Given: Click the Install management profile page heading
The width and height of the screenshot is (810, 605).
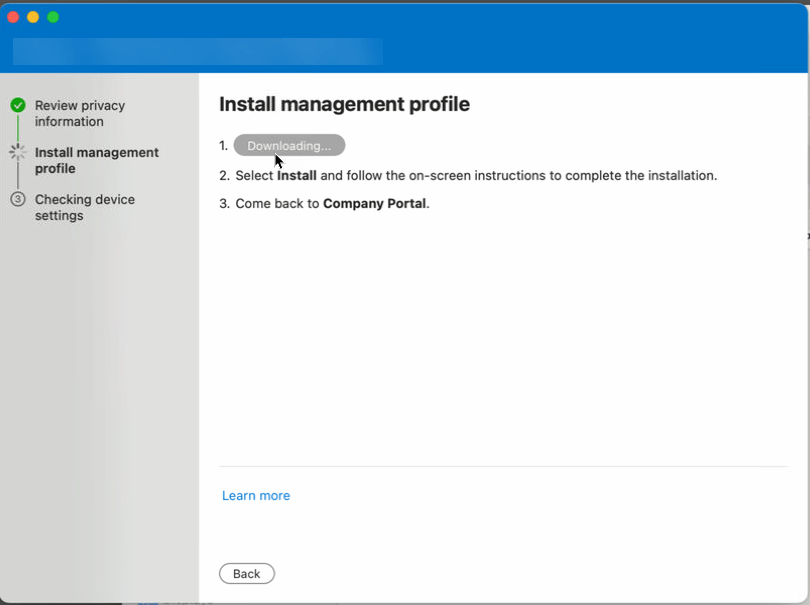Looking at the screenshot, I should point(345,104).
